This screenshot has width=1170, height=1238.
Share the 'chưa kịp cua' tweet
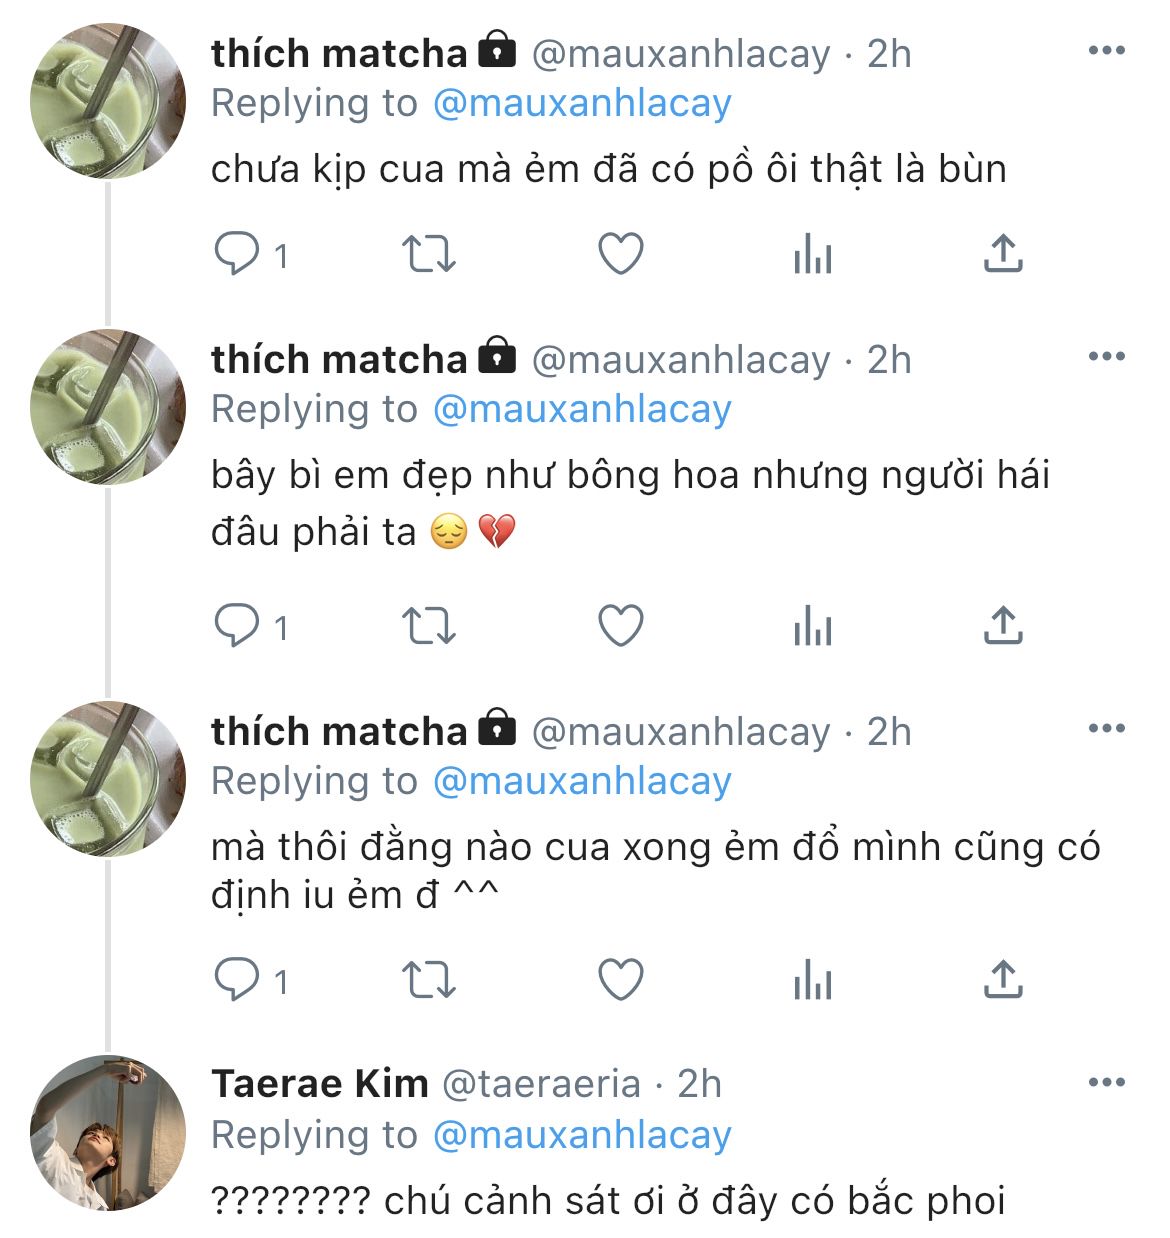coord(1003,254)
